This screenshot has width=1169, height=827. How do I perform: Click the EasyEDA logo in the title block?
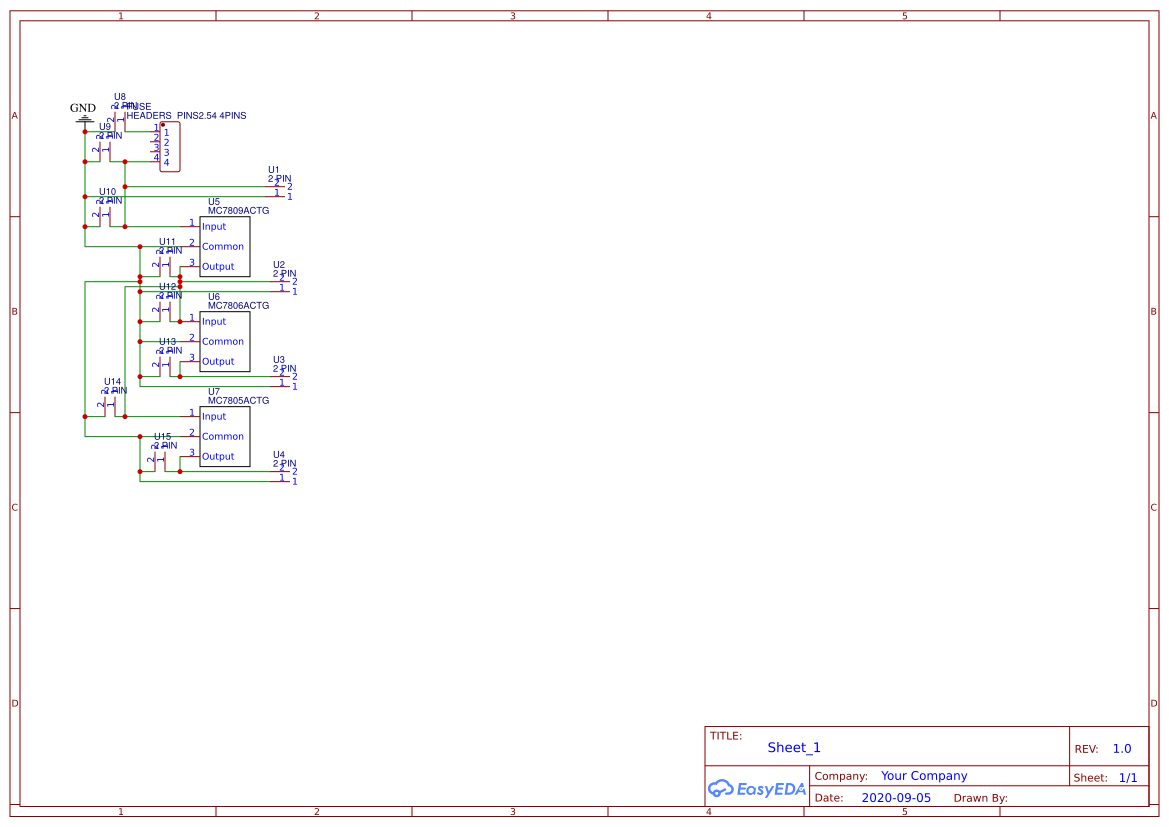(757, 789)
